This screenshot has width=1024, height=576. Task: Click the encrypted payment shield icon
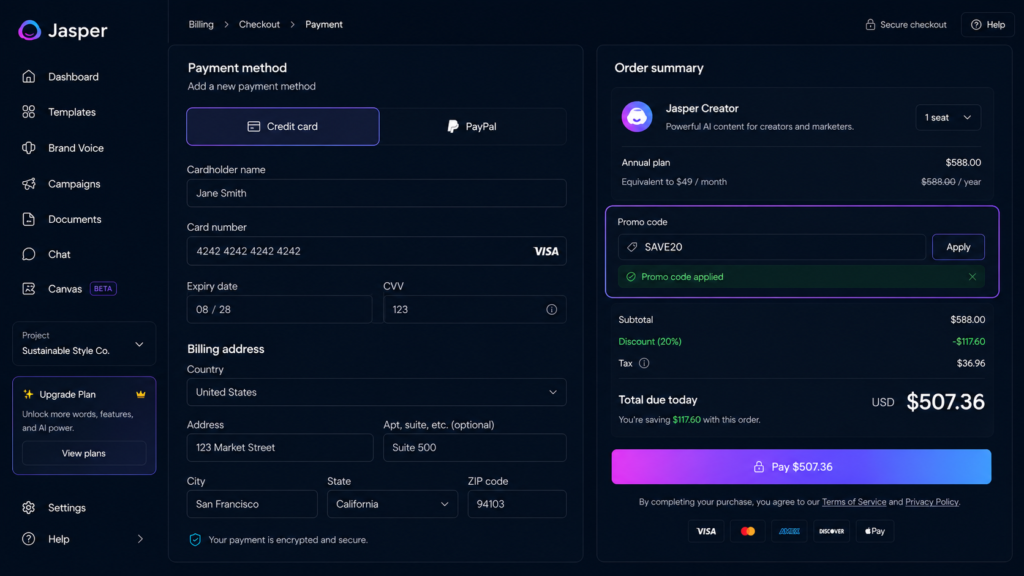pos(195,539)
